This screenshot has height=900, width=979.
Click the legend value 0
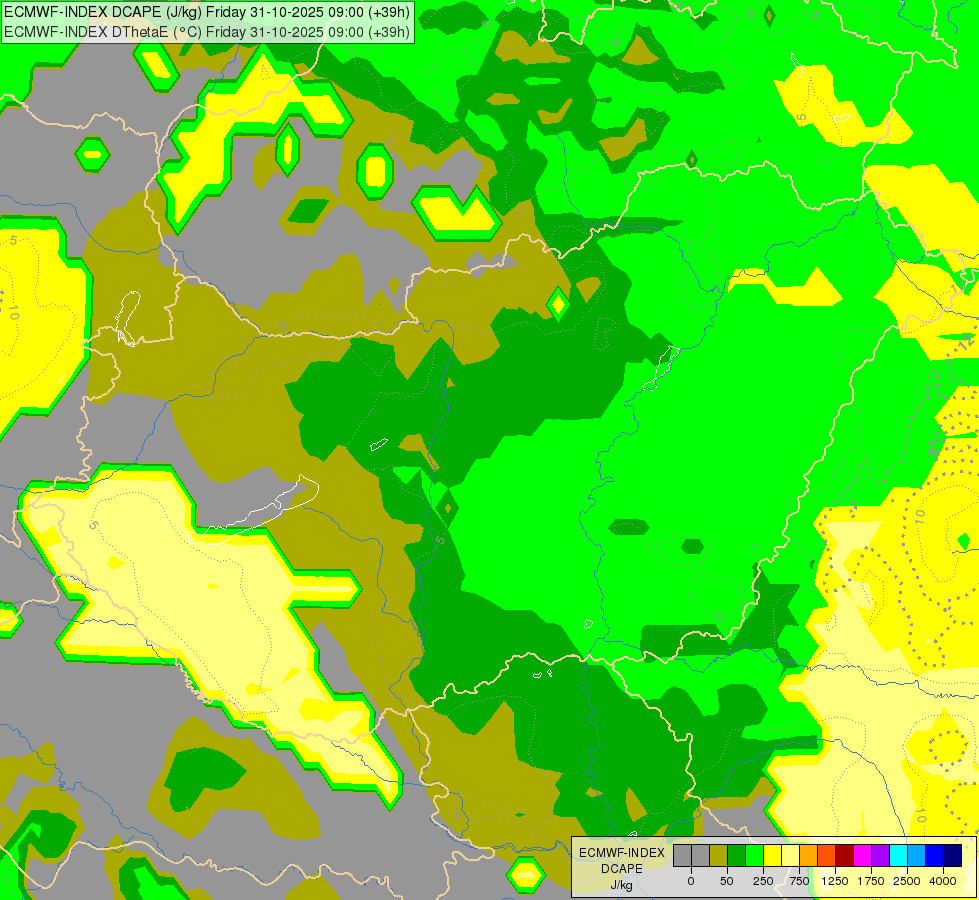(x=691, y=881)
